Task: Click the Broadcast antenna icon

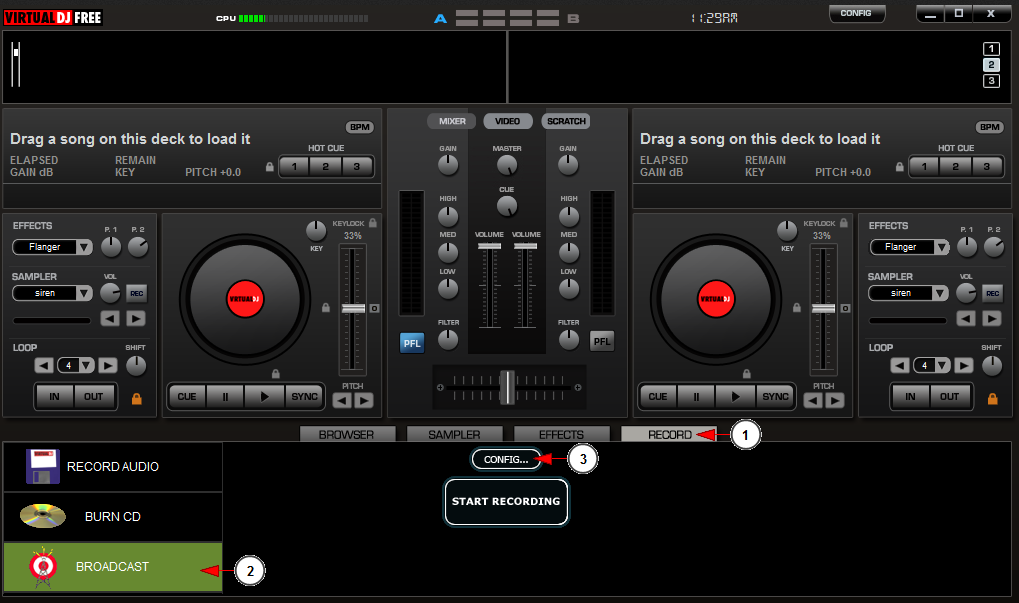Action: click(43, 567)
